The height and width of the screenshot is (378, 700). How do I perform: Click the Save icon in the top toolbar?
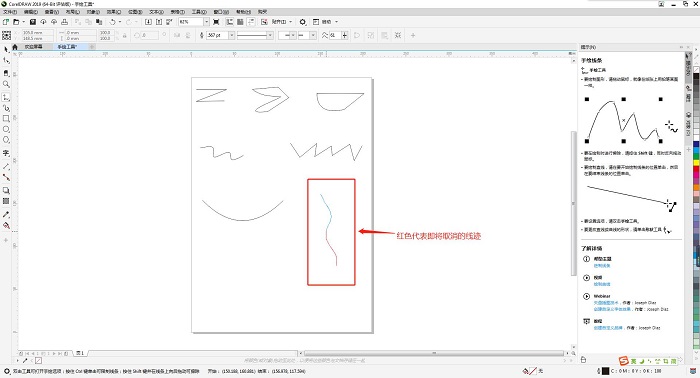(x=33, y=22)
